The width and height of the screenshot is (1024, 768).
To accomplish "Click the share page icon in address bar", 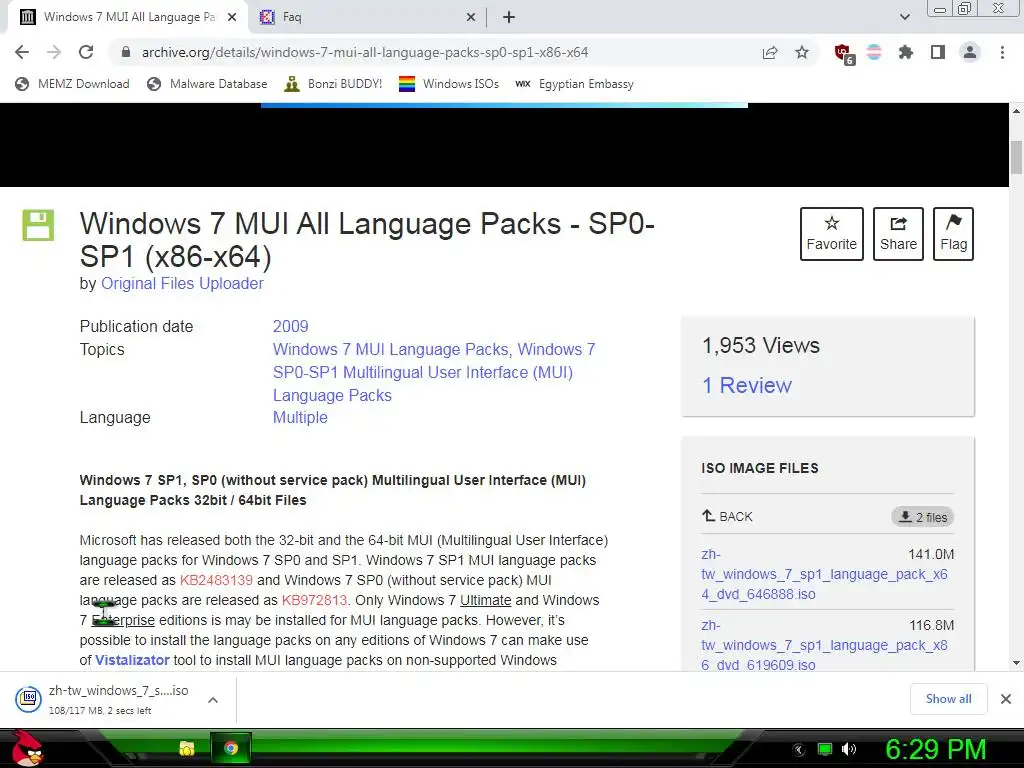I will (770, 52).
